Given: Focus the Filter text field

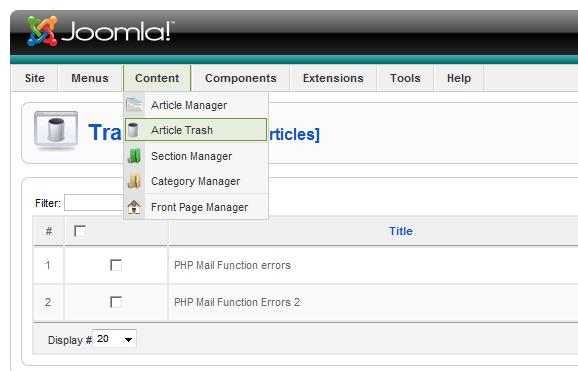Looking at the screenshot, I should coord(94,202).
